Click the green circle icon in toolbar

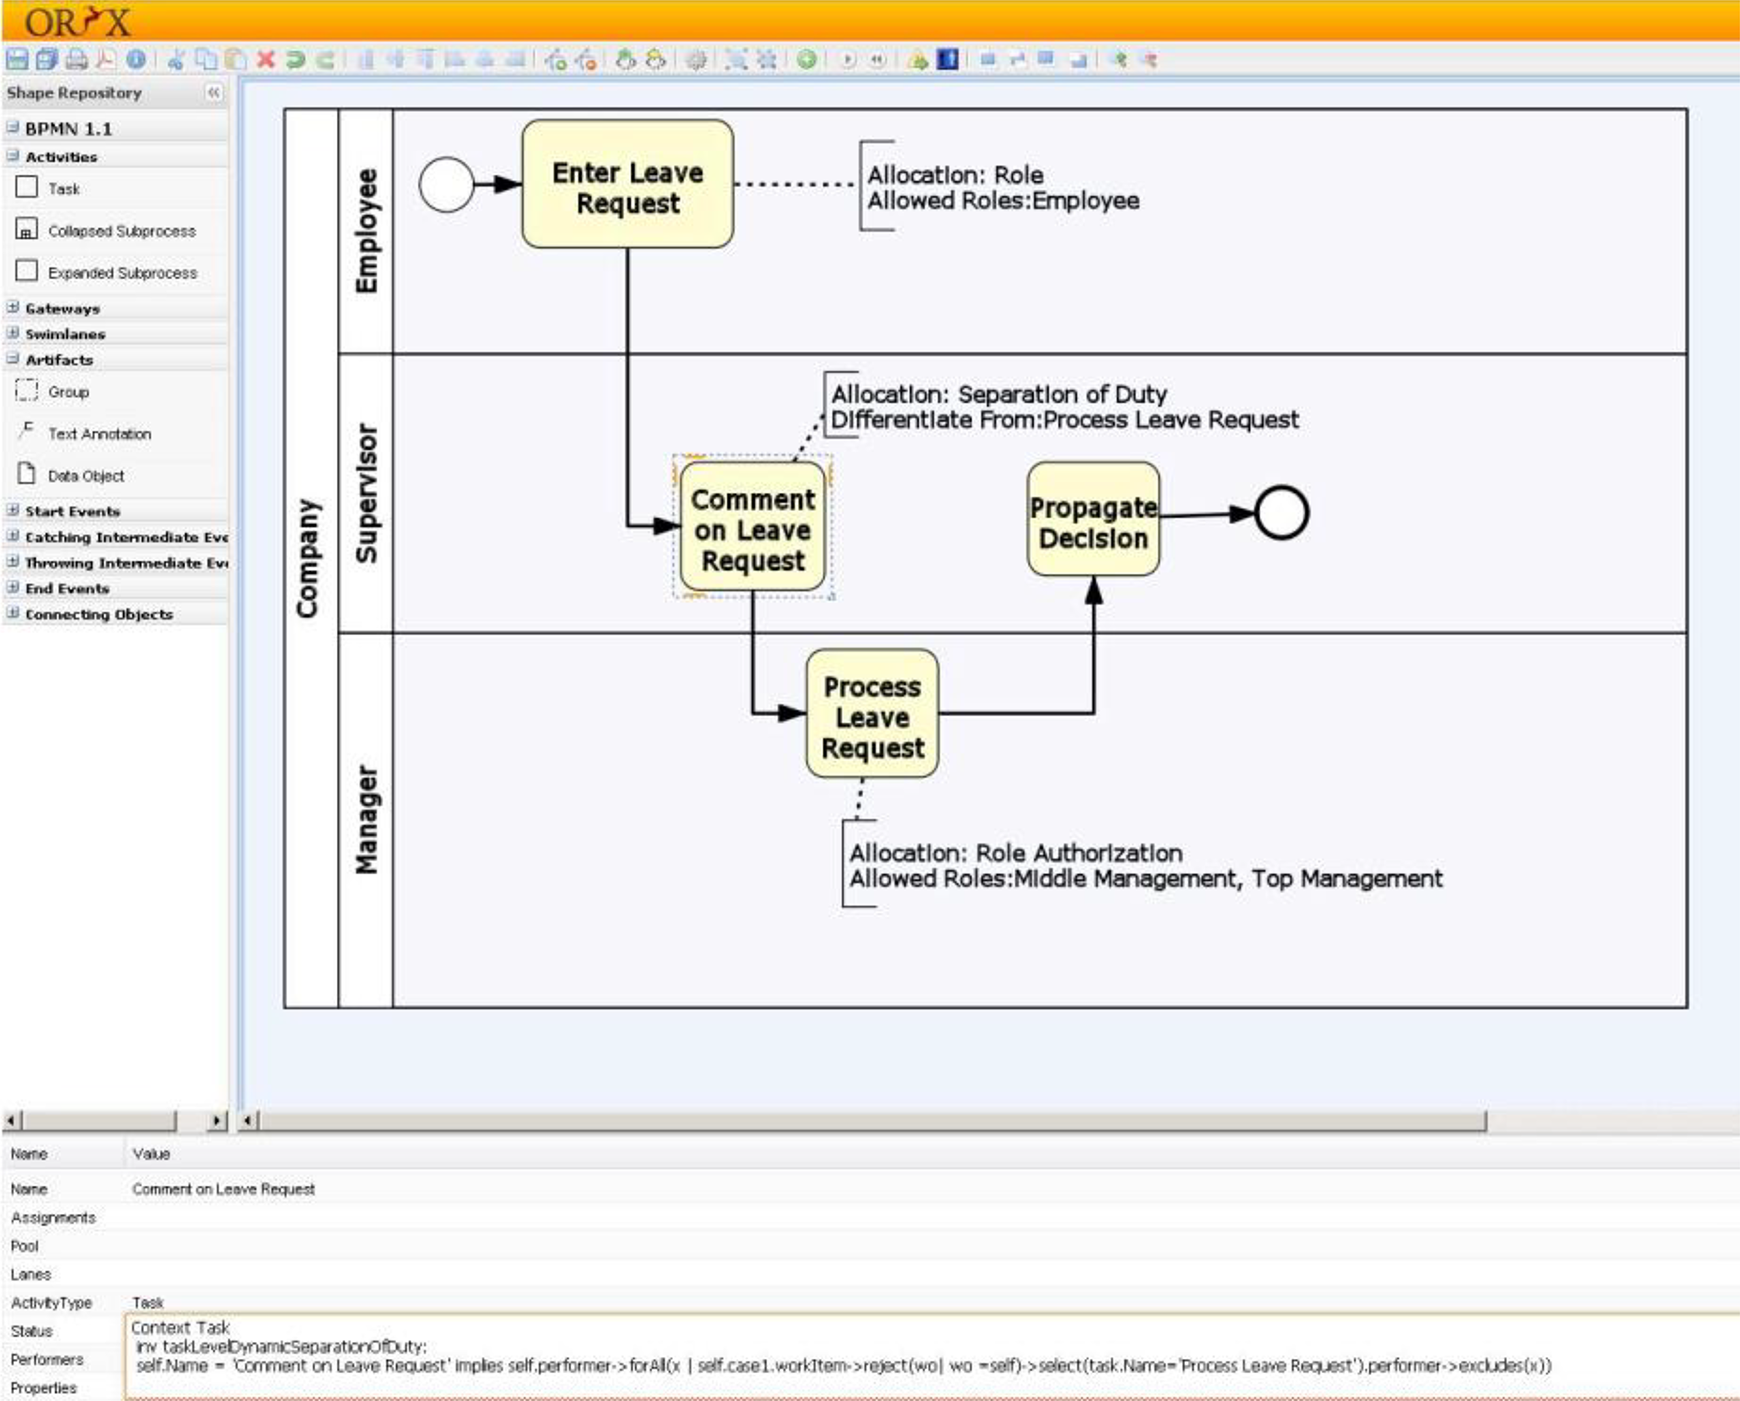click(x=806, y=59)
